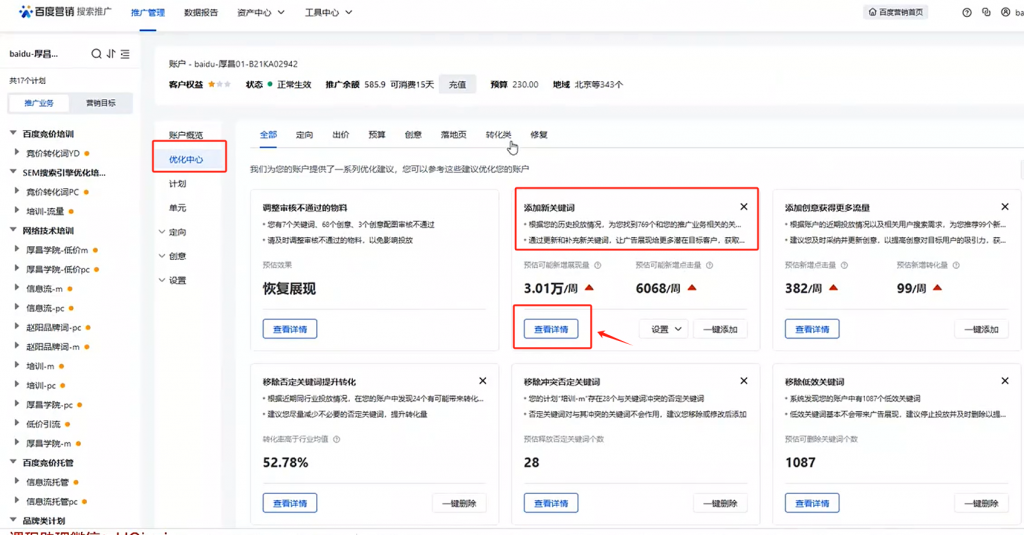This screenshot has width=1024, height=535.
Task: Click 一键删除 on 移除冲突否定关键词 card
Action: tap(720, 503)
